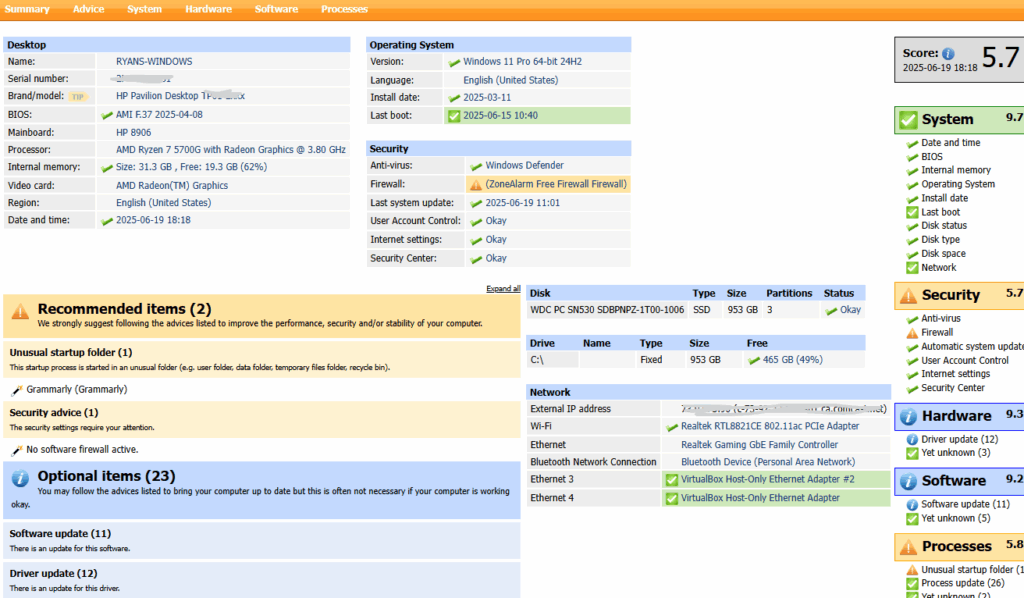Open Disk status under System score
This screenshot has width=1024, height=598.
[x=944, y=226]
